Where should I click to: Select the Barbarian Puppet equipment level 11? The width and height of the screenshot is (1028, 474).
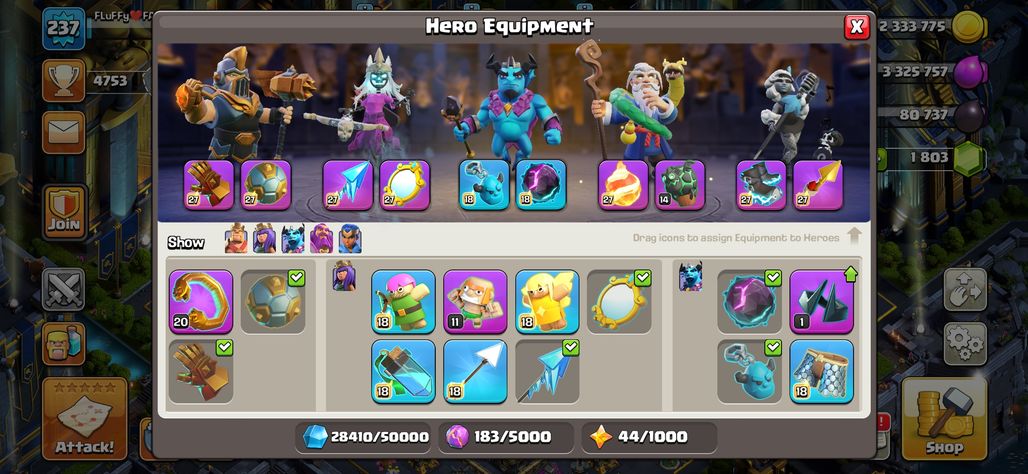(x=475, y=302)
